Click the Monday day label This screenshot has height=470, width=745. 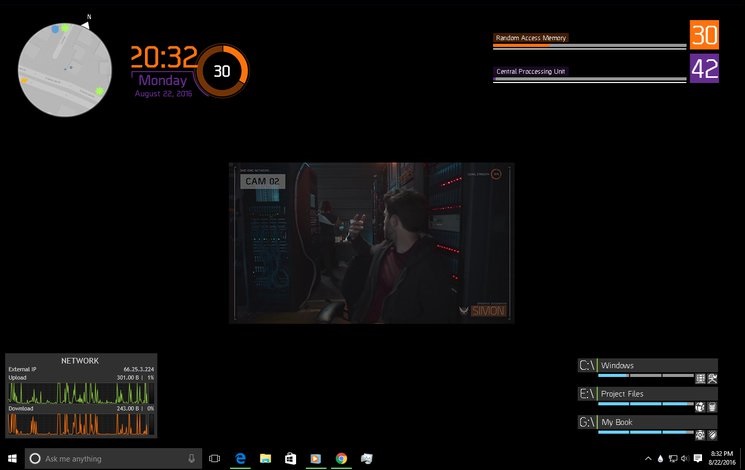click(x=162, y=80)
